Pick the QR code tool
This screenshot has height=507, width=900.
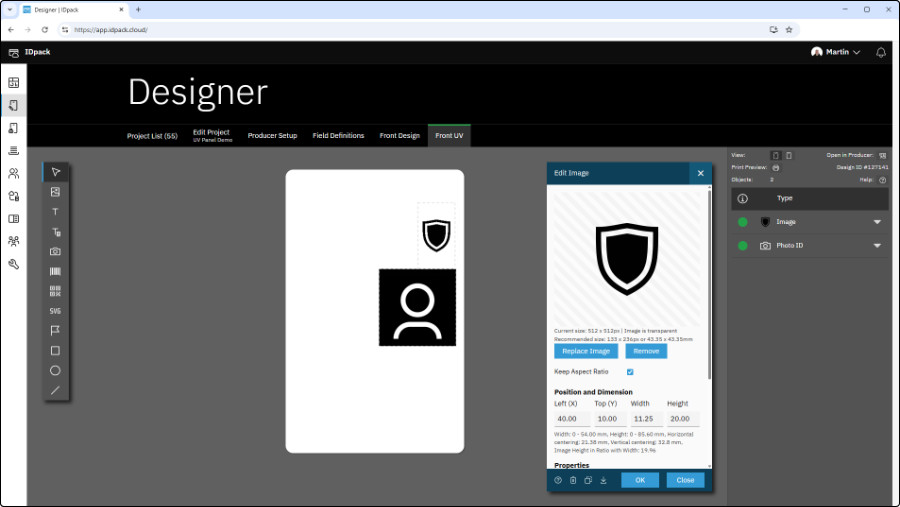(x=55, y=291)
